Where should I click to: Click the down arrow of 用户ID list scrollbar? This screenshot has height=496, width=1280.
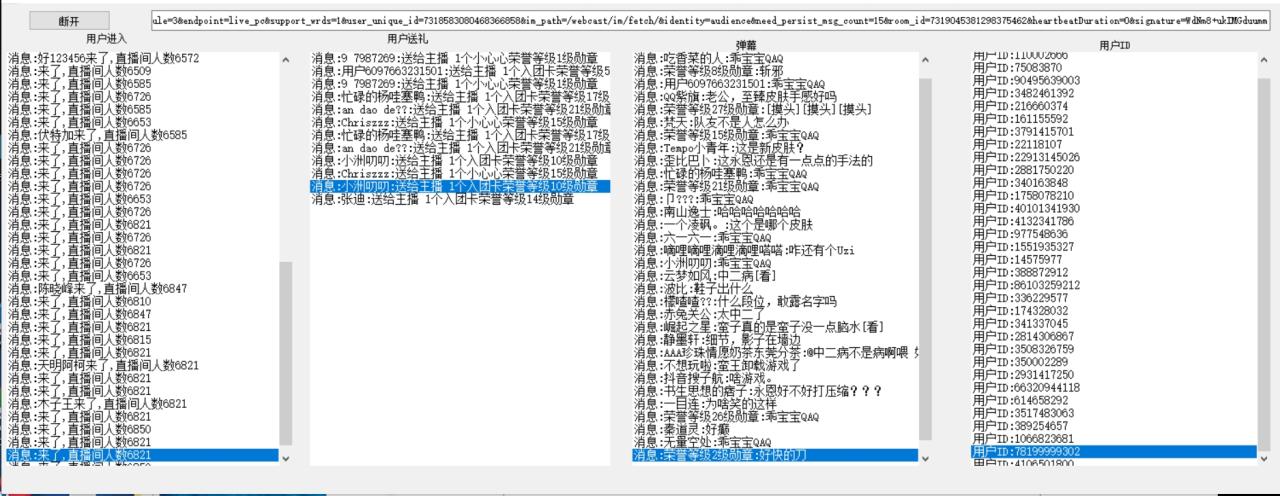(1264, 458)
